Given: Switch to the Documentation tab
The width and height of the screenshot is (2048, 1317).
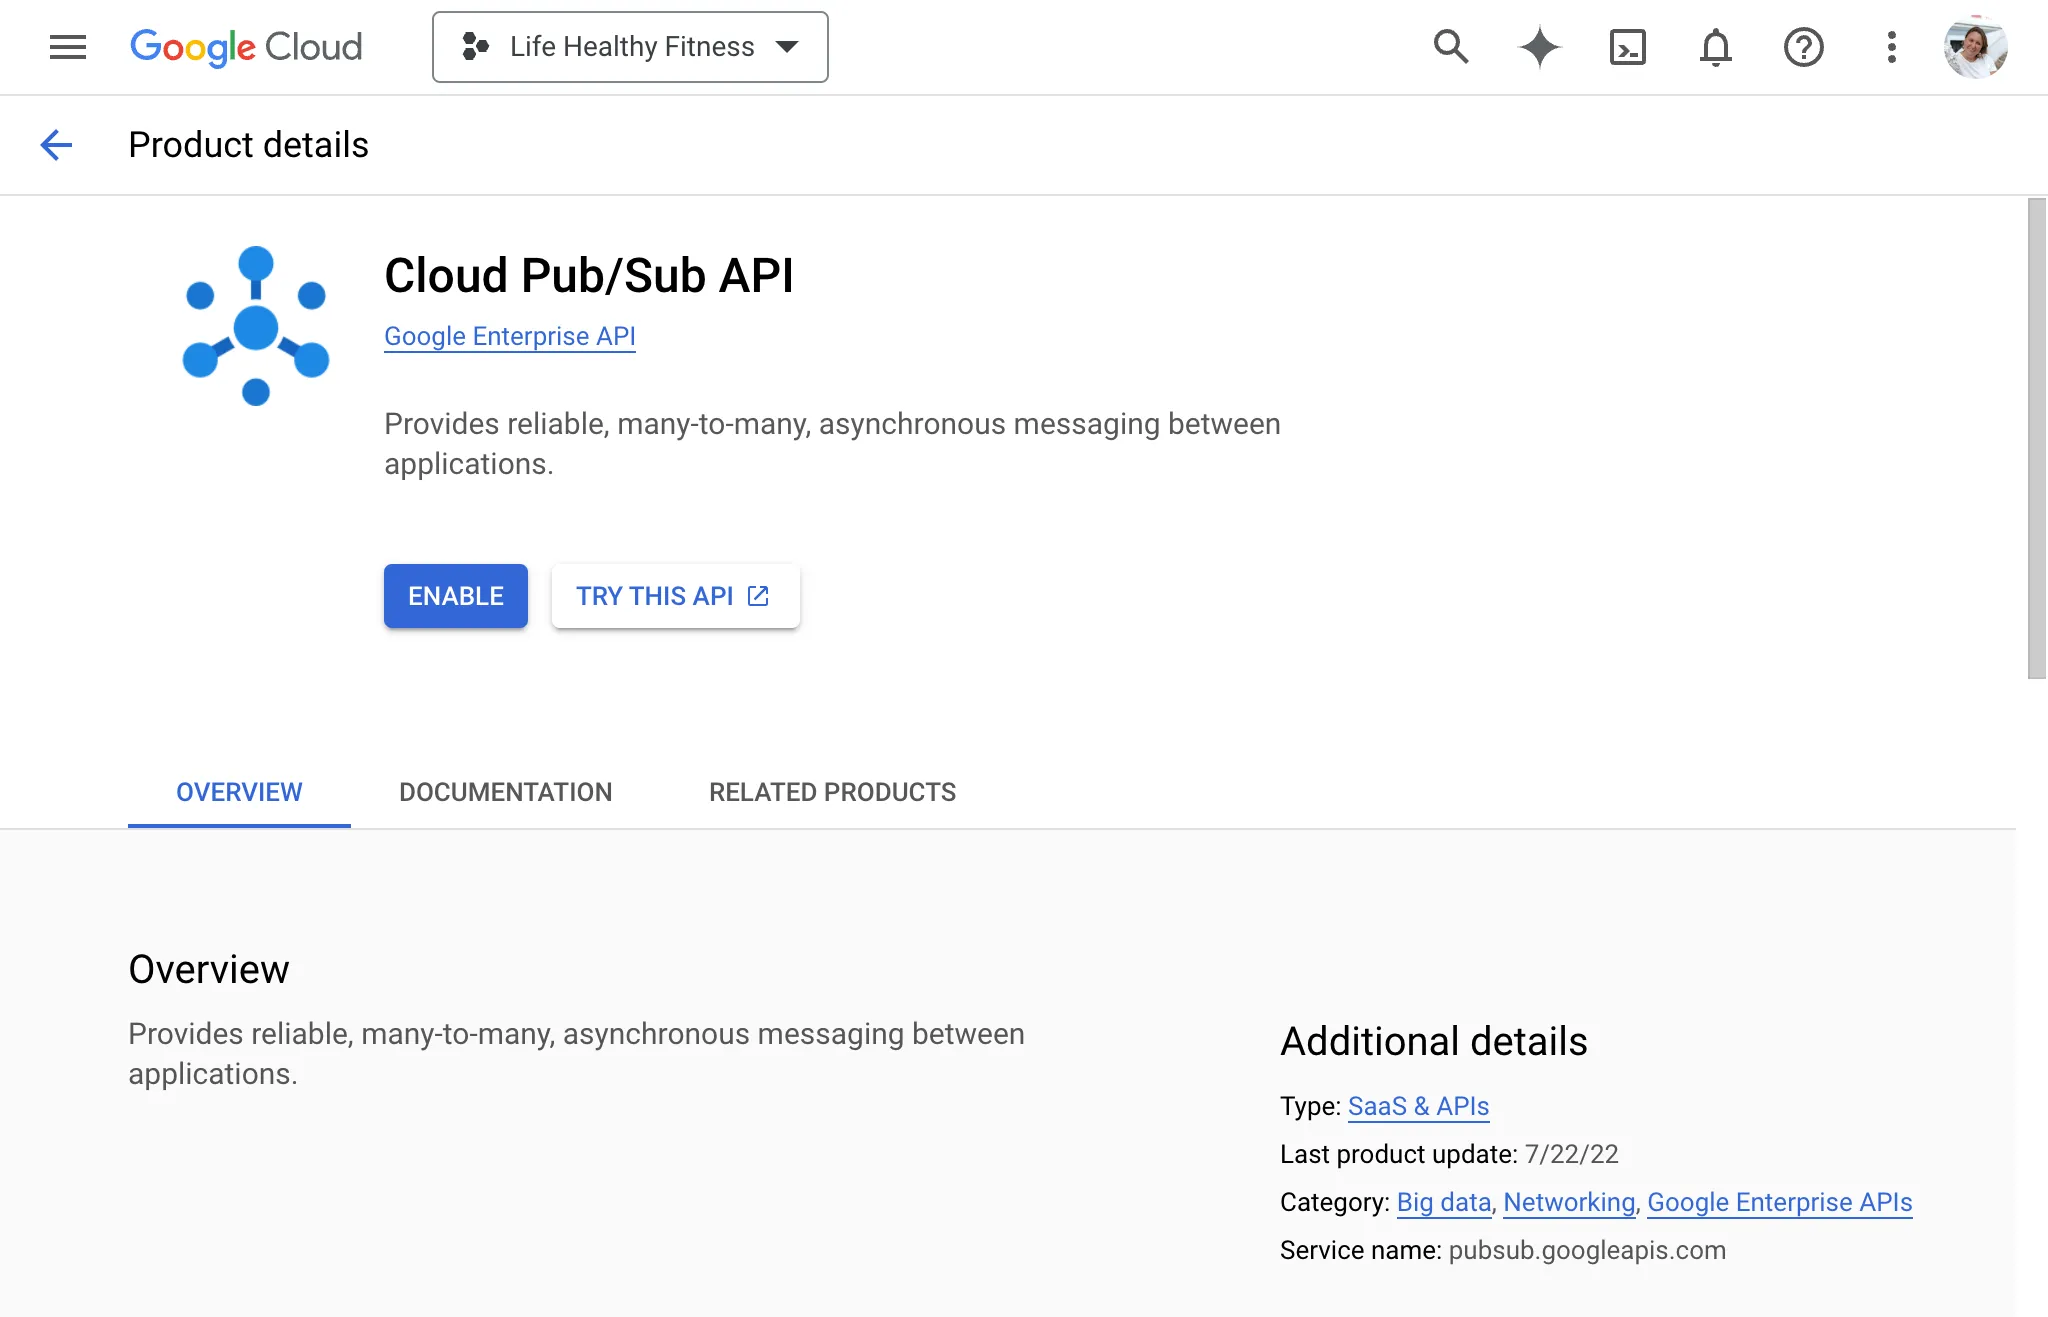Looking at the screenshot, I should [505, 792].
